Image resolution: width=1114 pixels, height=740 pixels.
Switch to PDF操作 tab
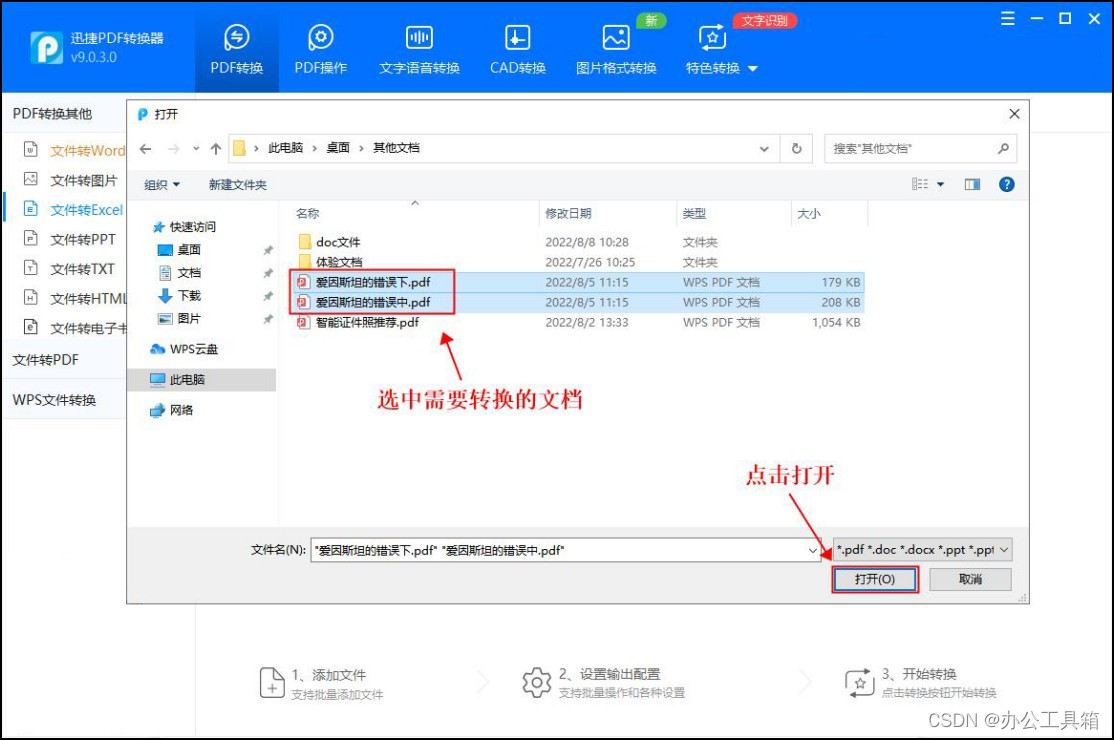pyautogui.click(x=320, y=49)
